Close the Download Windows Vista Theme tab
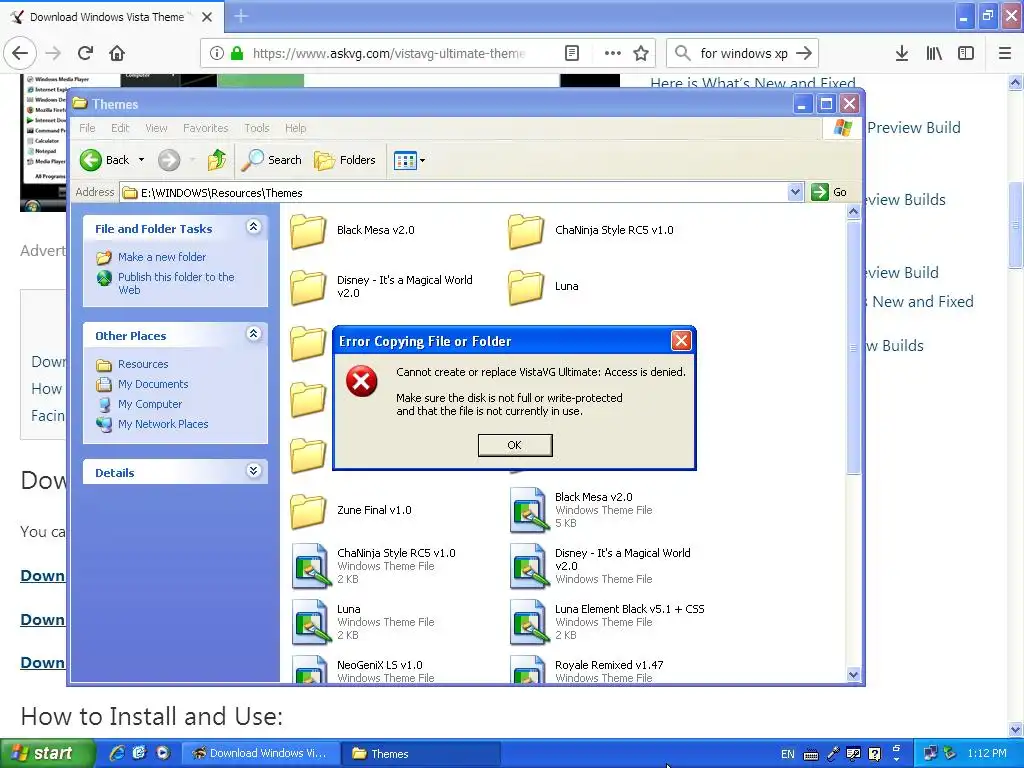This screenshot has width=1024, height=768. pos(207,17)
